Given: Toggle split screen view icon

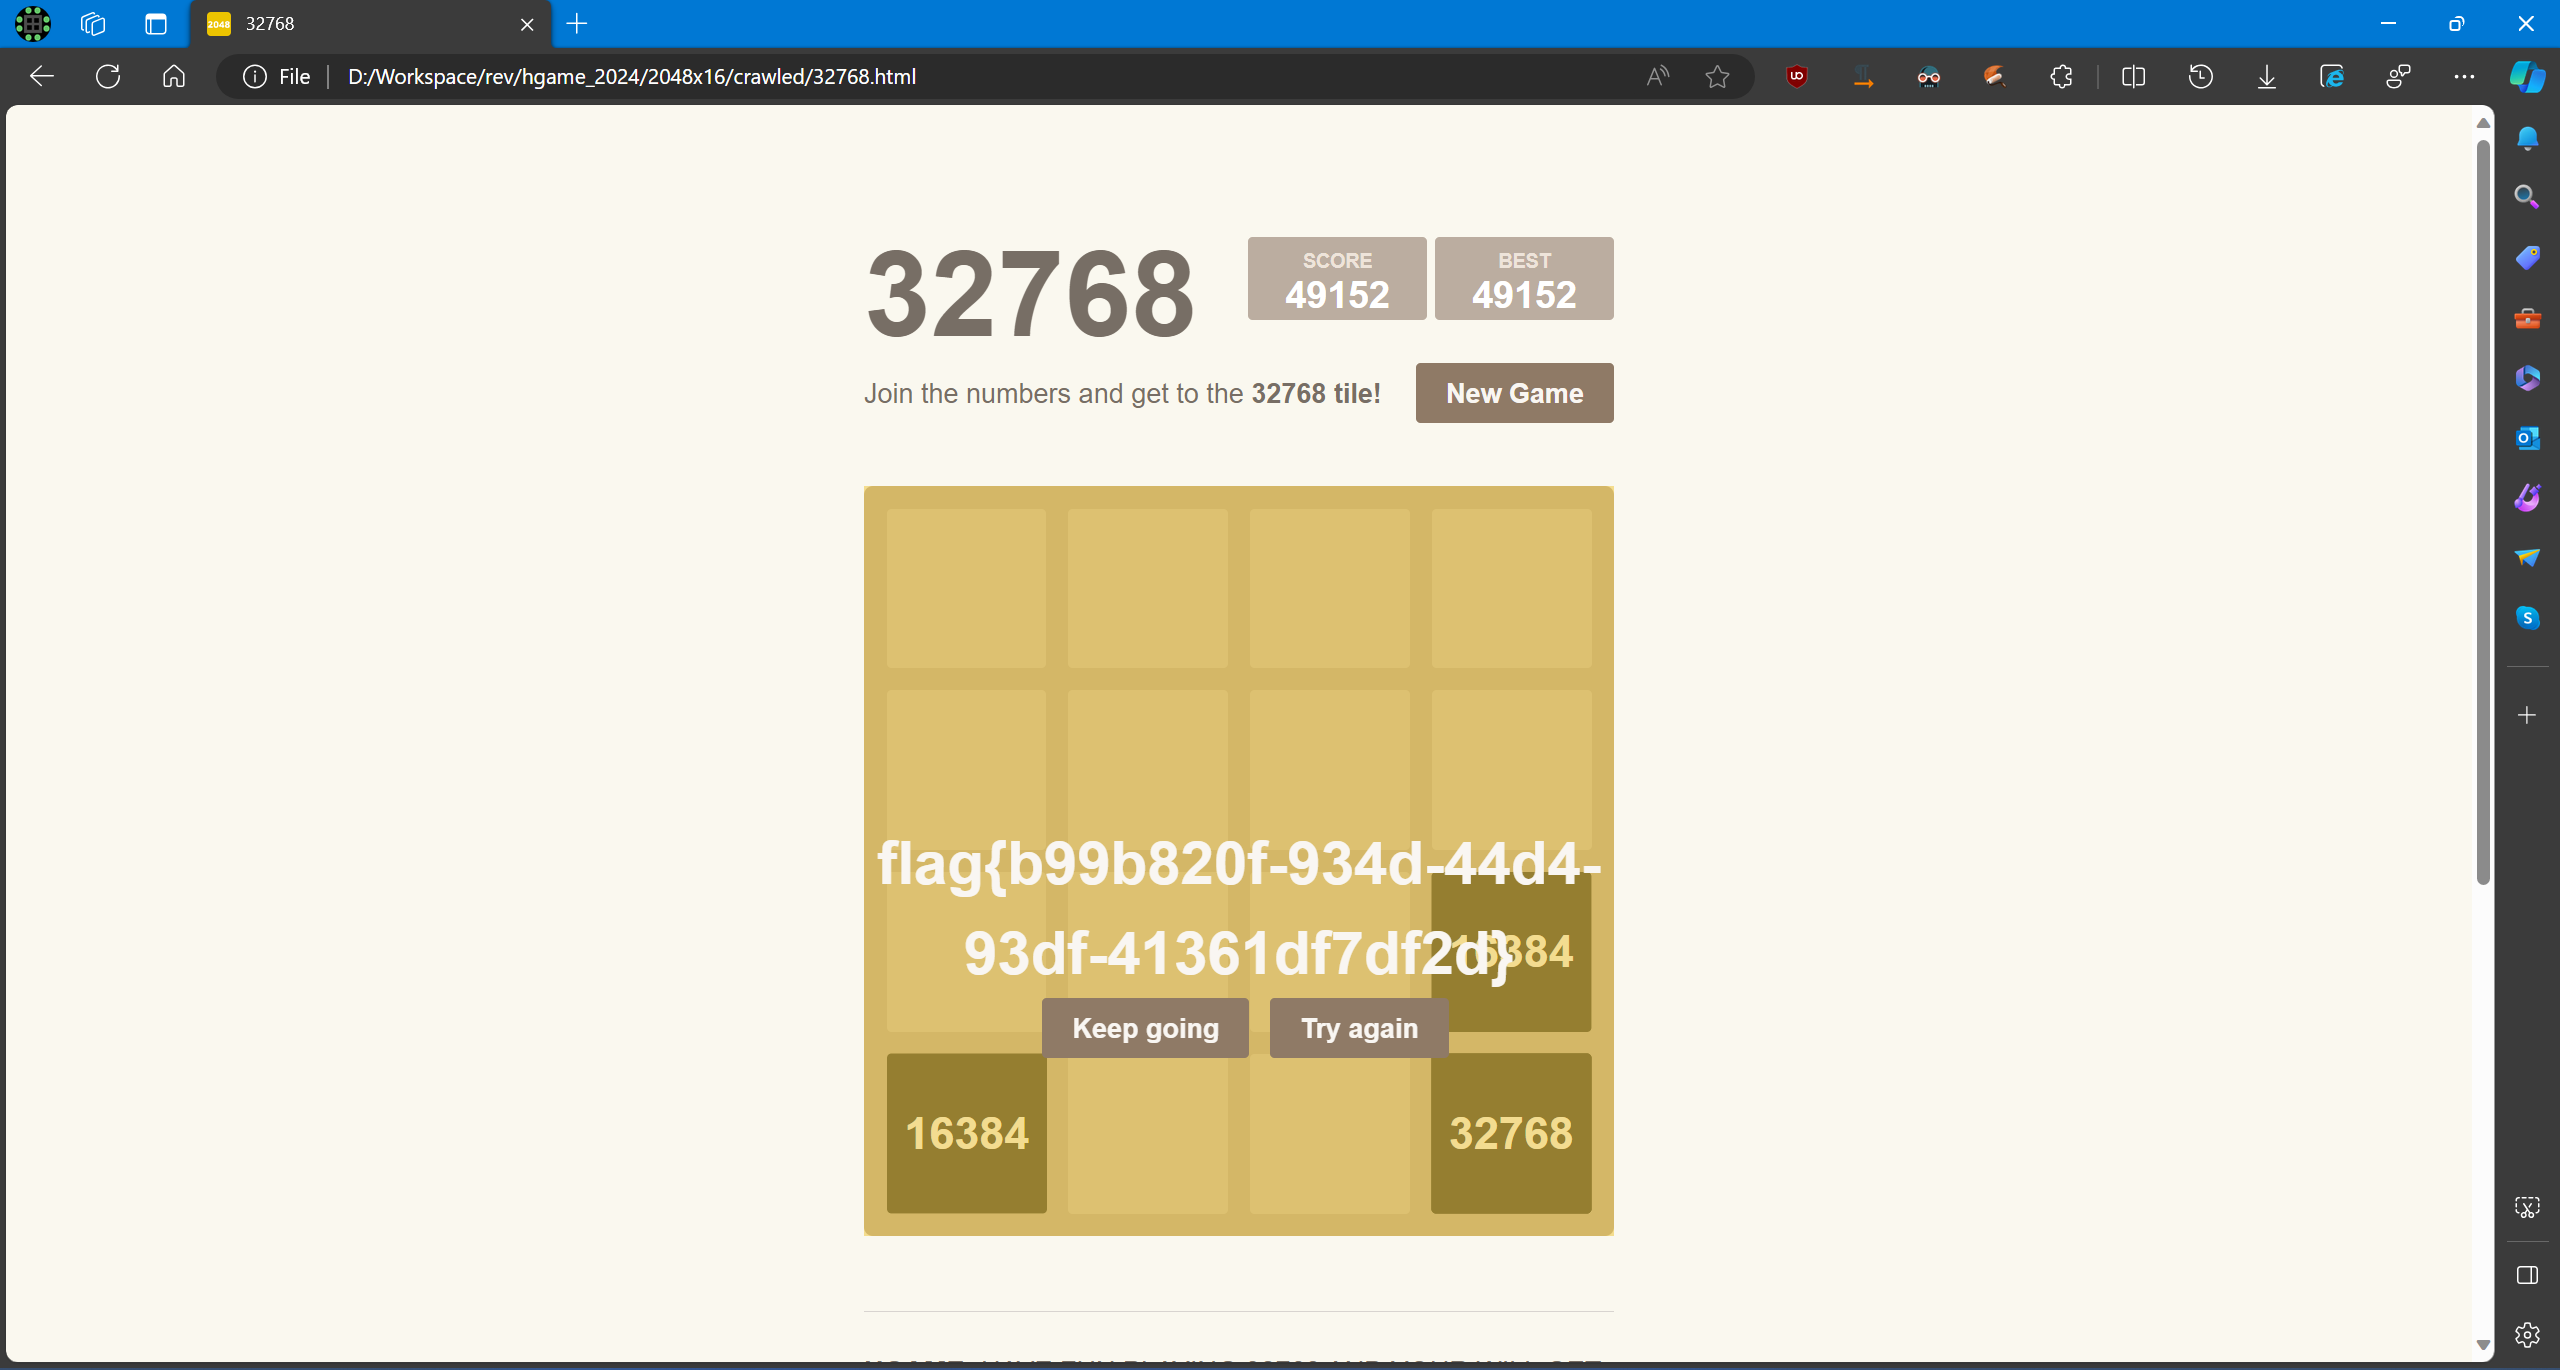Looking at the screenshot, I should [2133, 77].
